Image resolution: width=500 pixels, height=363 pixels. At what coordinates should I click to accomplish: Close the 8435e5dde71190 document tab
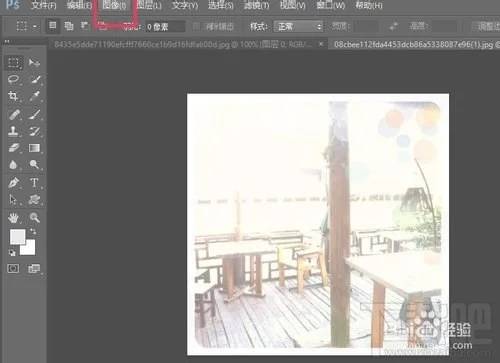(x=321, y=44)
